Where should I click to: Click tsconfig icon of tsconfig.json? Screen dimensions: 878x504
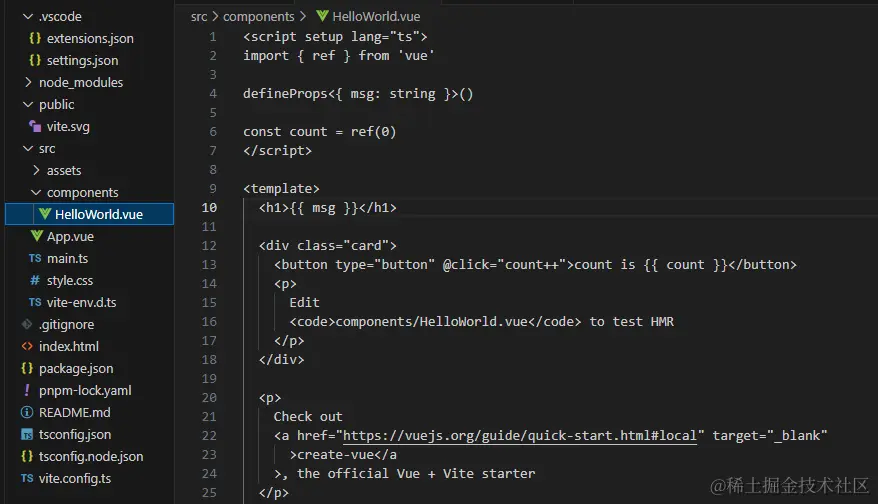pyautogui.click(x=27, y=435)
